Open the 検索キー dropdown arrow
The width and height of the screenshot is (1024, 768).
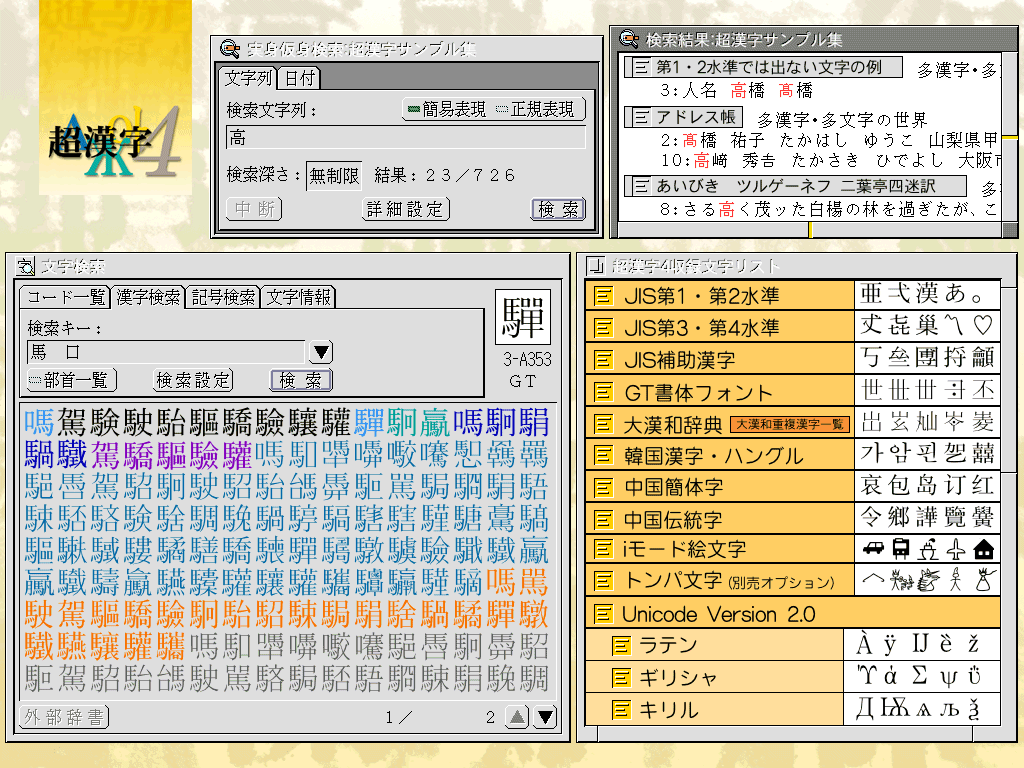point(321,352)
